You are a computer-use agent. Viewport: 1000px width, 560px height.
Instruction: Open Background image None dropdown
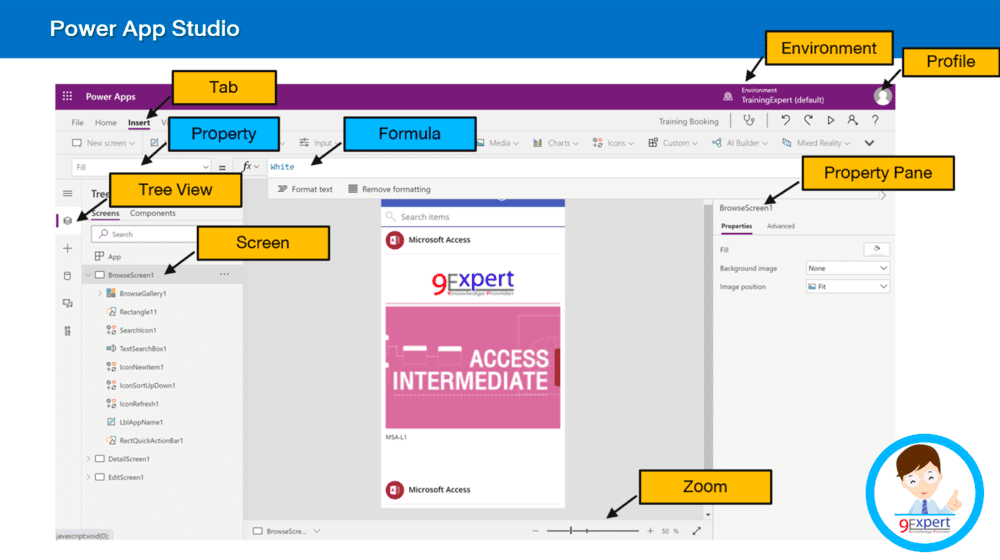tap(848, 269)
